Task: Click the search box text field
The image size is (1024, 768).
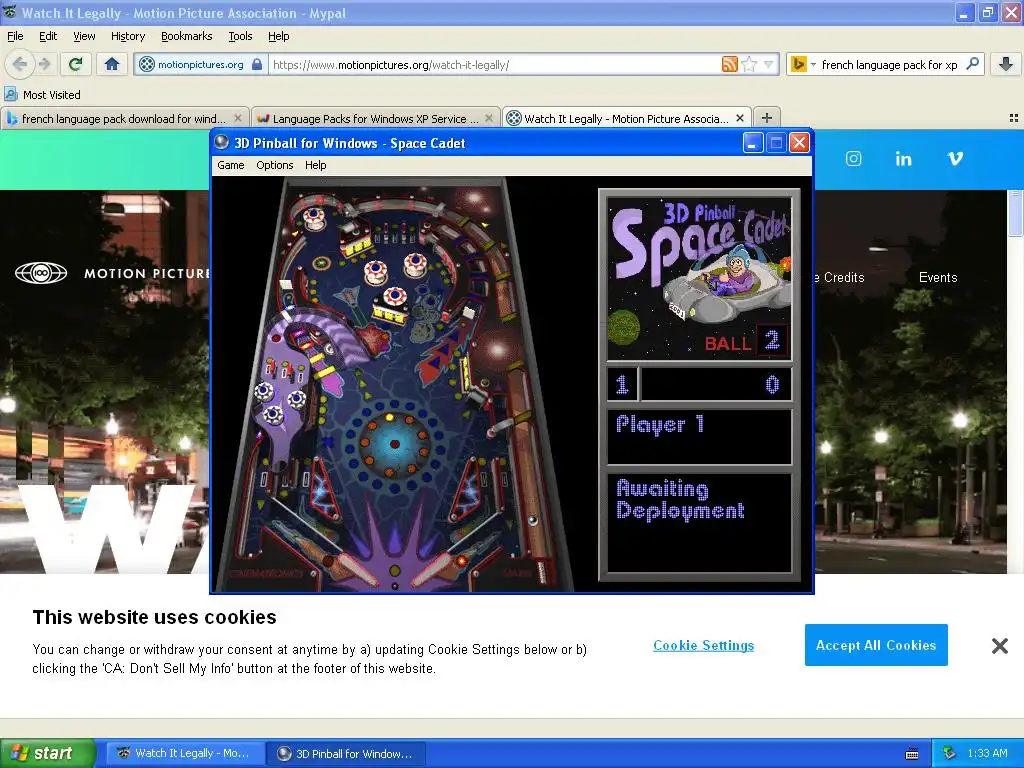Action: [x=889, y=64]
